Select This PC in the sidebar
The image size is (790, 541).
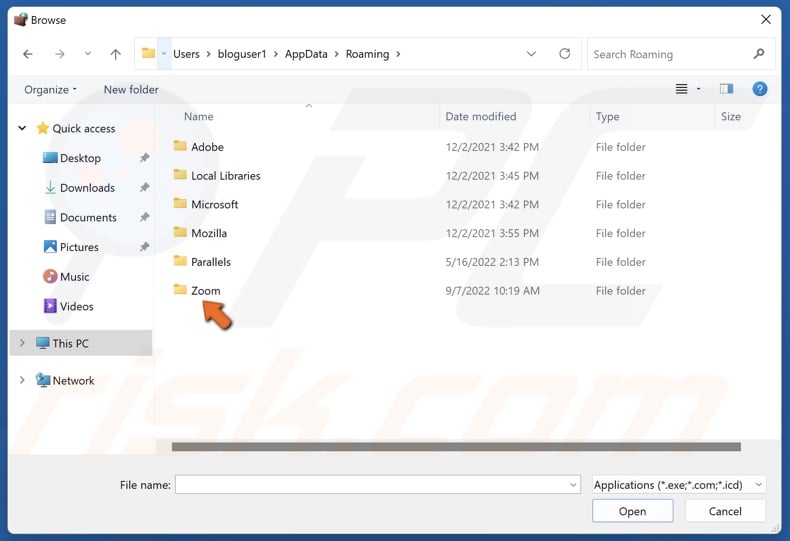pos(71,344)
